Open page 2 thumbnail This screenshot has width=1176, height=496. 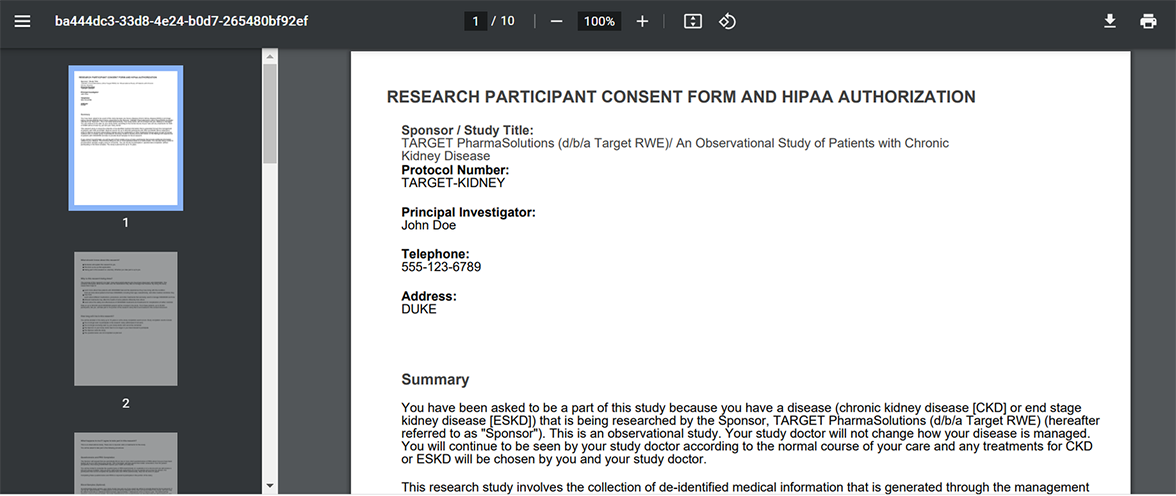click(125, 319)
